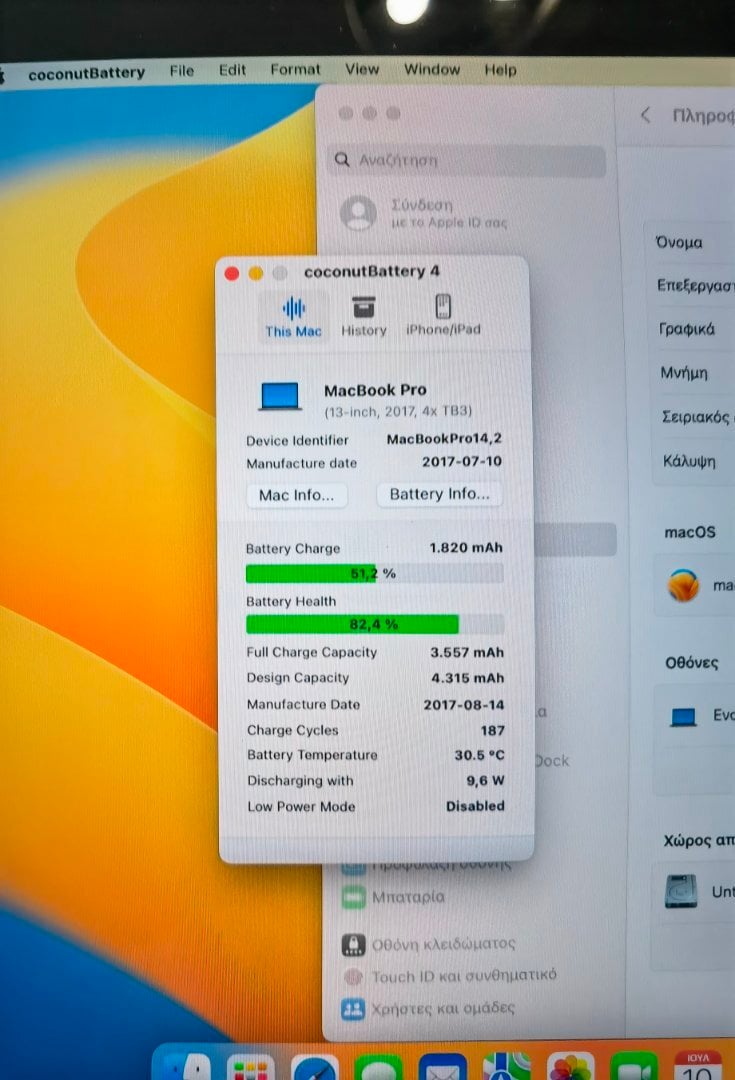
Task: Click the Battery Info... button
Action: pyautogui.click(x=439, y=494)
